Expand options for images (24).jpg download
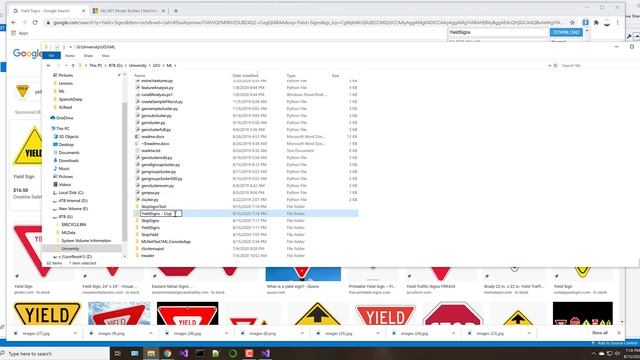The height and width of the screenshot is (360, 640). point(453,333)
